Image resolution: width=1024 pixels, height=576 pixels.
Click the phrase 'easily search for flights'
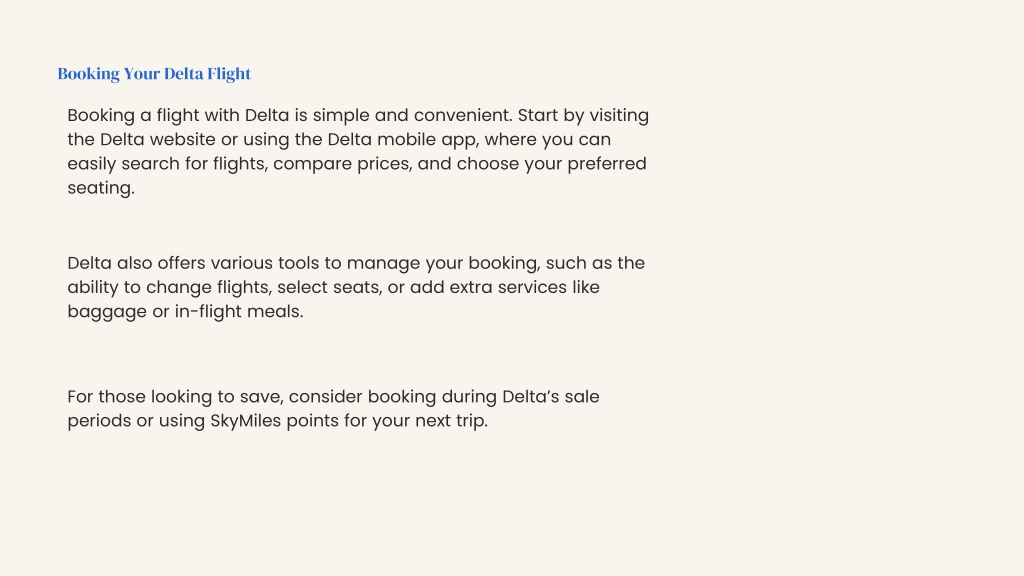[x=167, y=164]
